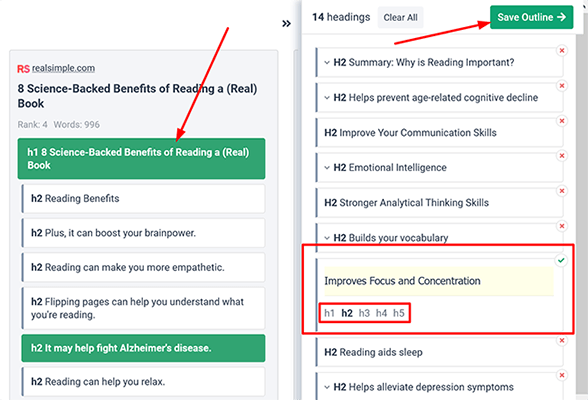This screenshot has height=400, width=588.
Task: Remove the Improve Your Communication Skills heading
Action: pyautogui.click(x=562, y=121)
